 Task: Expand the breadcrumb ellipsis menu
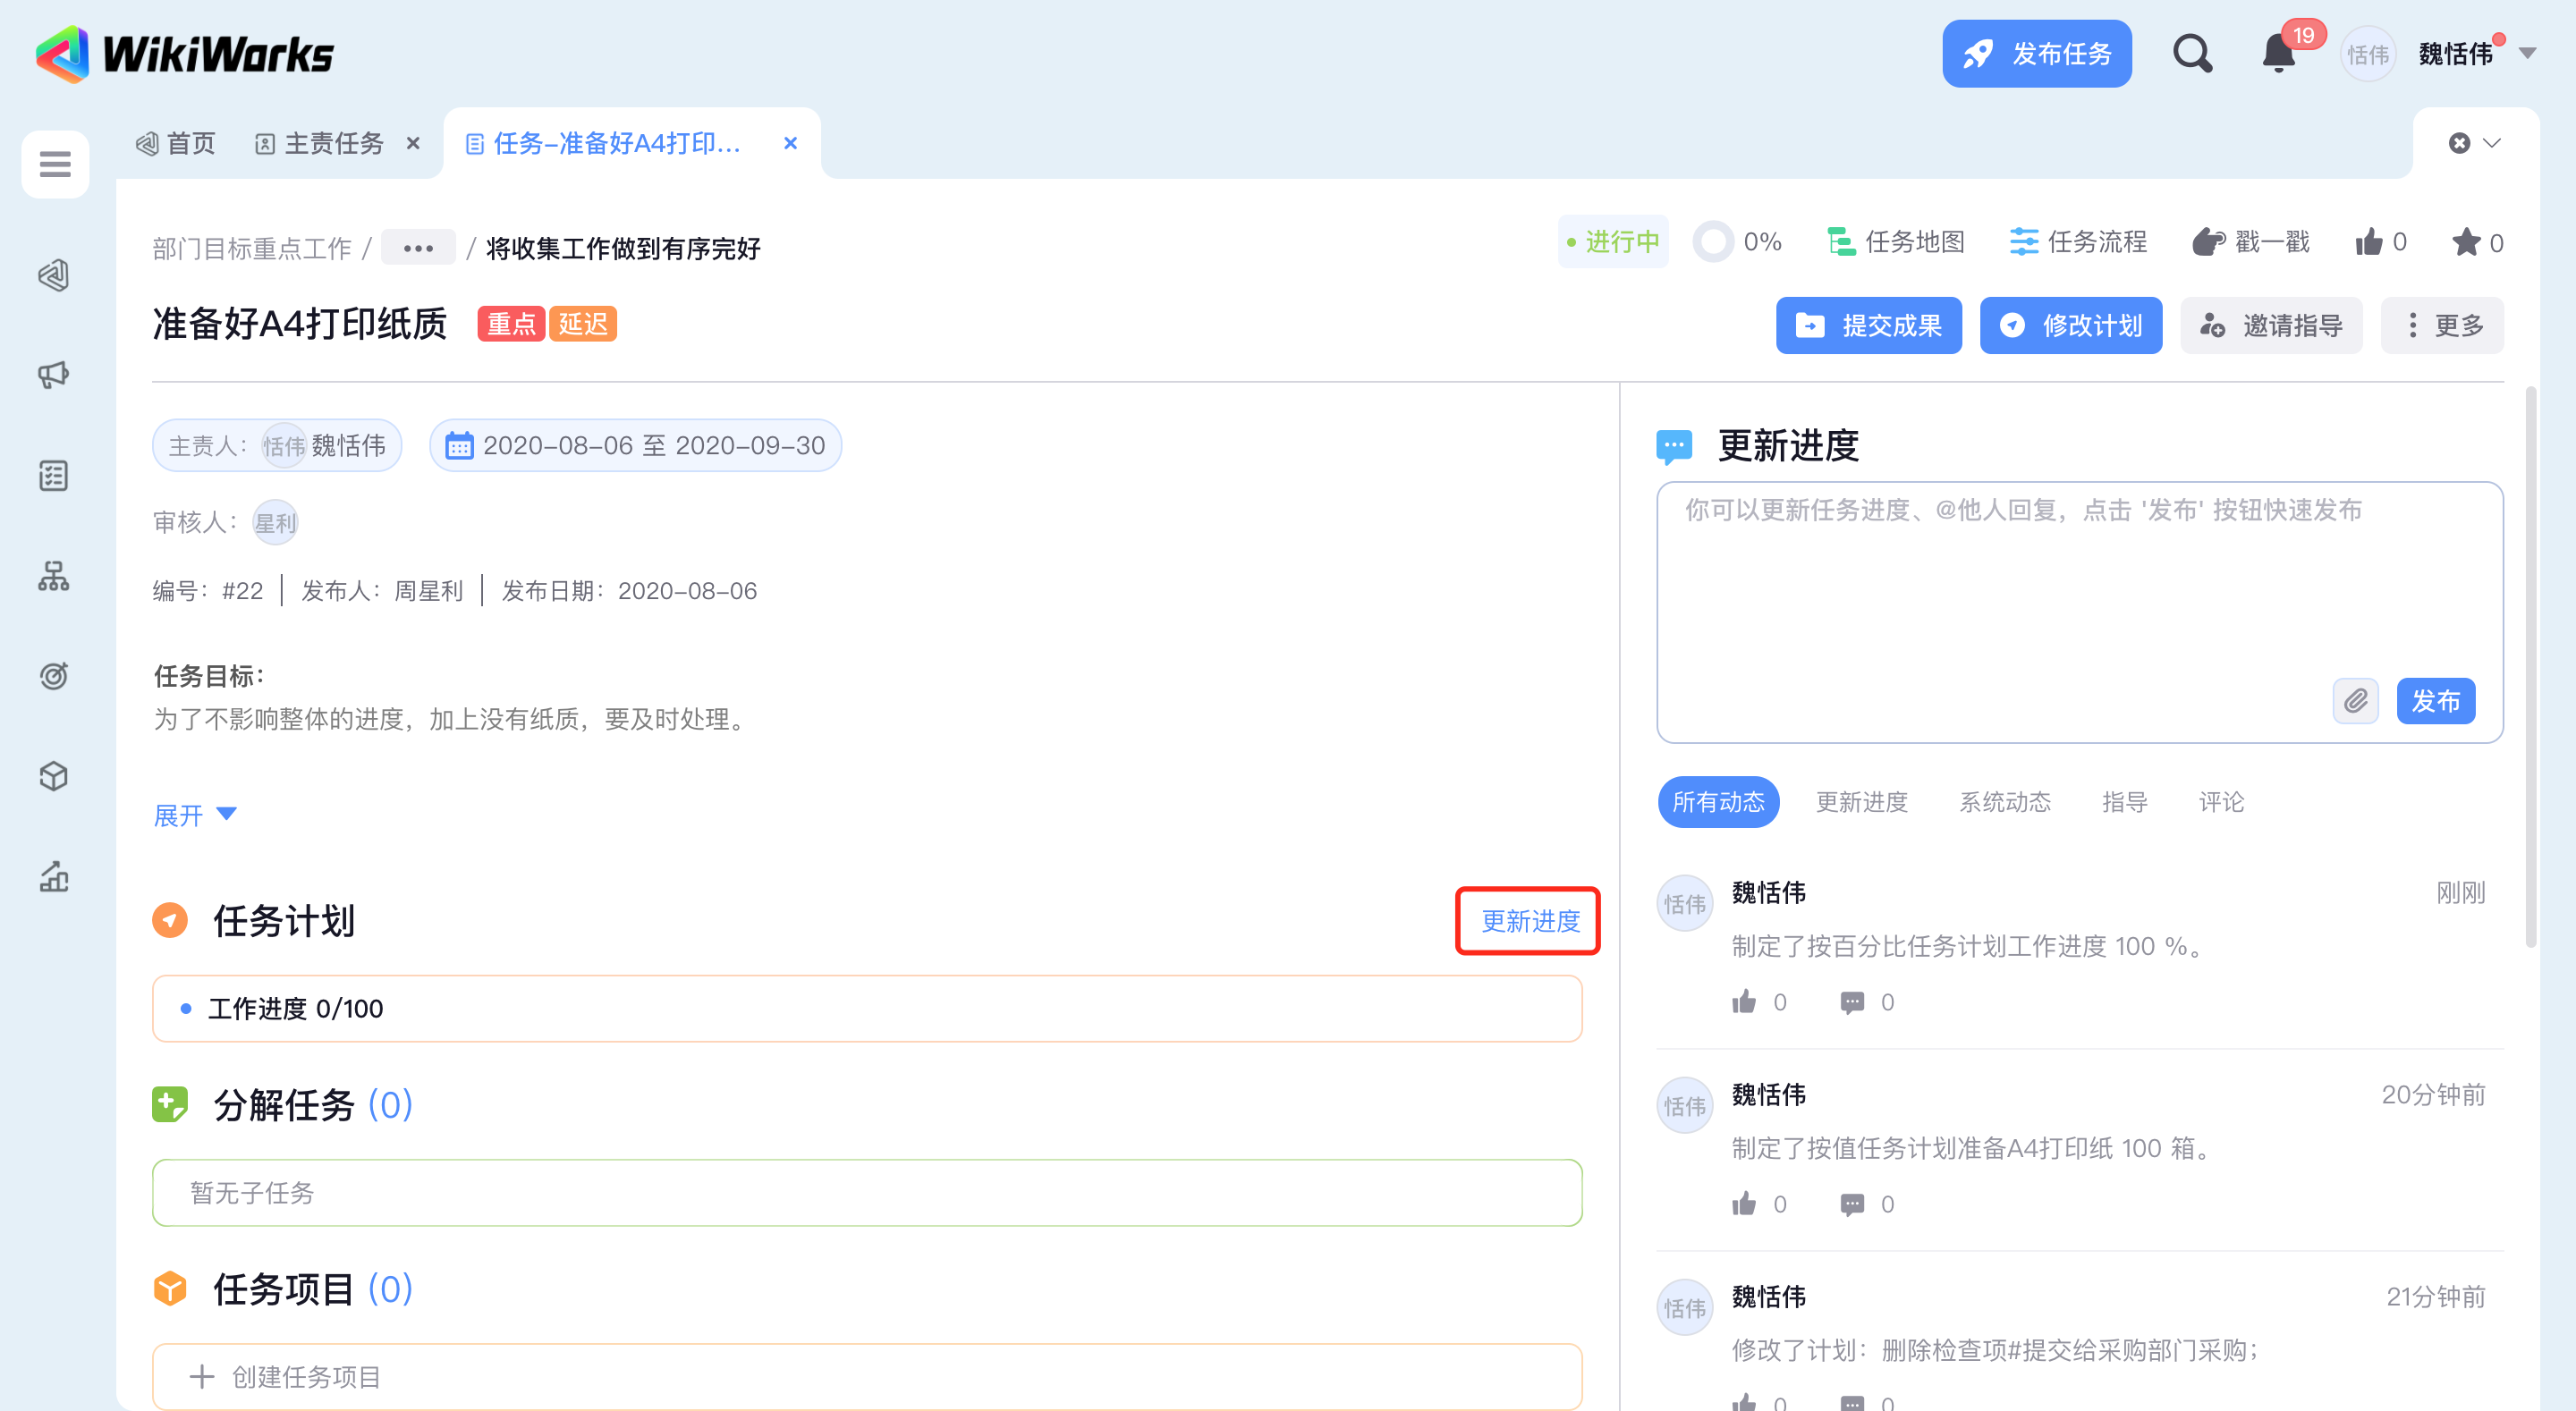coord(418,248)
